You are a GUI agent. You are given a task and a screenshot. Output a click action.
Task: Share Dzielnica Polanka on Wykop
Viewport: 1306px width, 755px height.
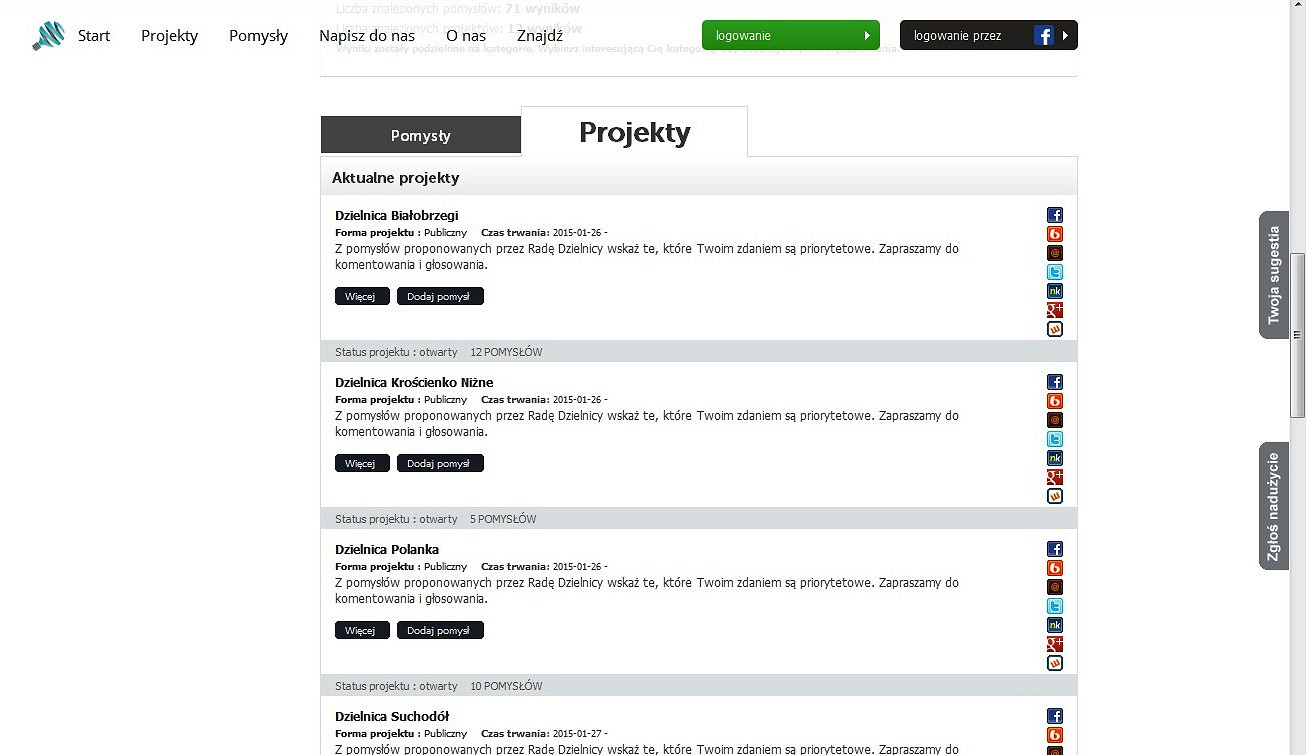click(1055, 663)
